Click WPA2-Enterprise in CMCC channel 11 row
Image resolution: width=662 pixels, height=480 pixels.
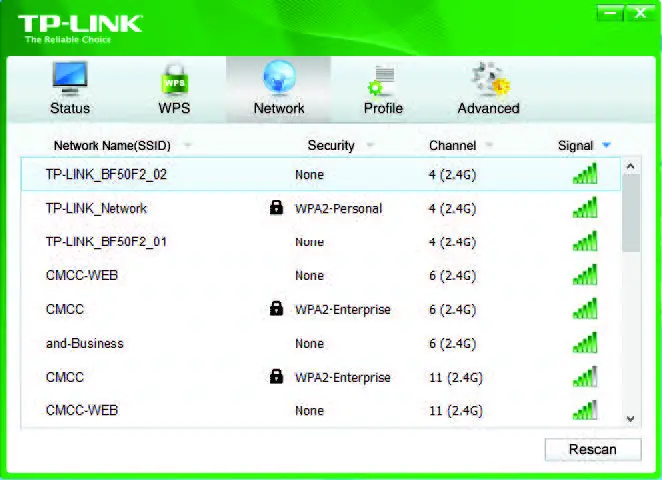343,377
